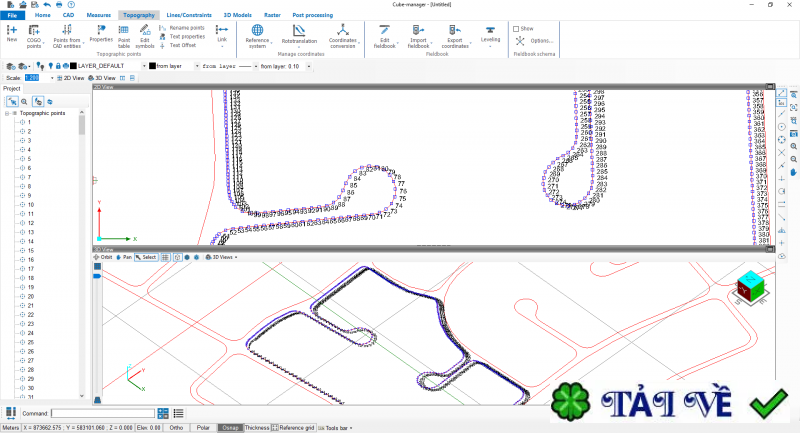Open the Post processing tab
This screenshot has height=433, width=800.
click(x=314, y=16)
